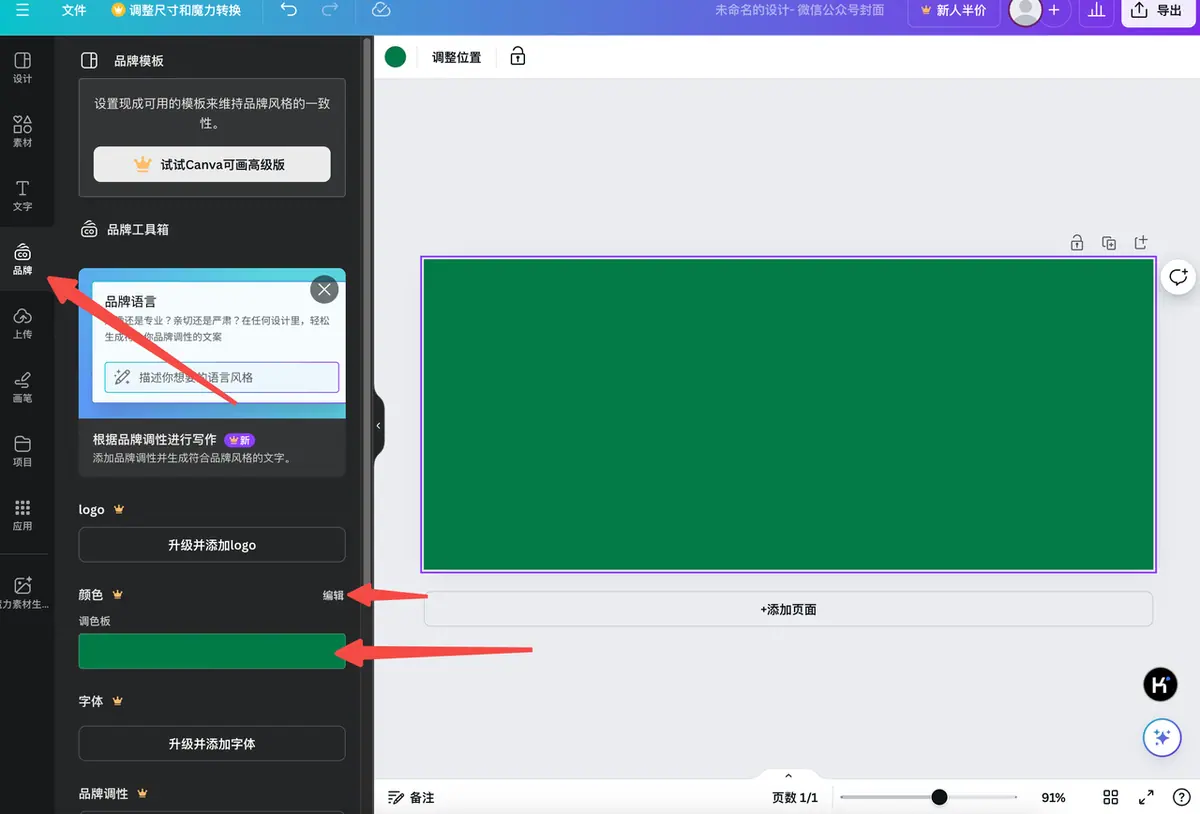Open the 项目 sidebar tab
Image resolution: width=1200 pixels, height=814 pixels.
(x=22, y=452)
